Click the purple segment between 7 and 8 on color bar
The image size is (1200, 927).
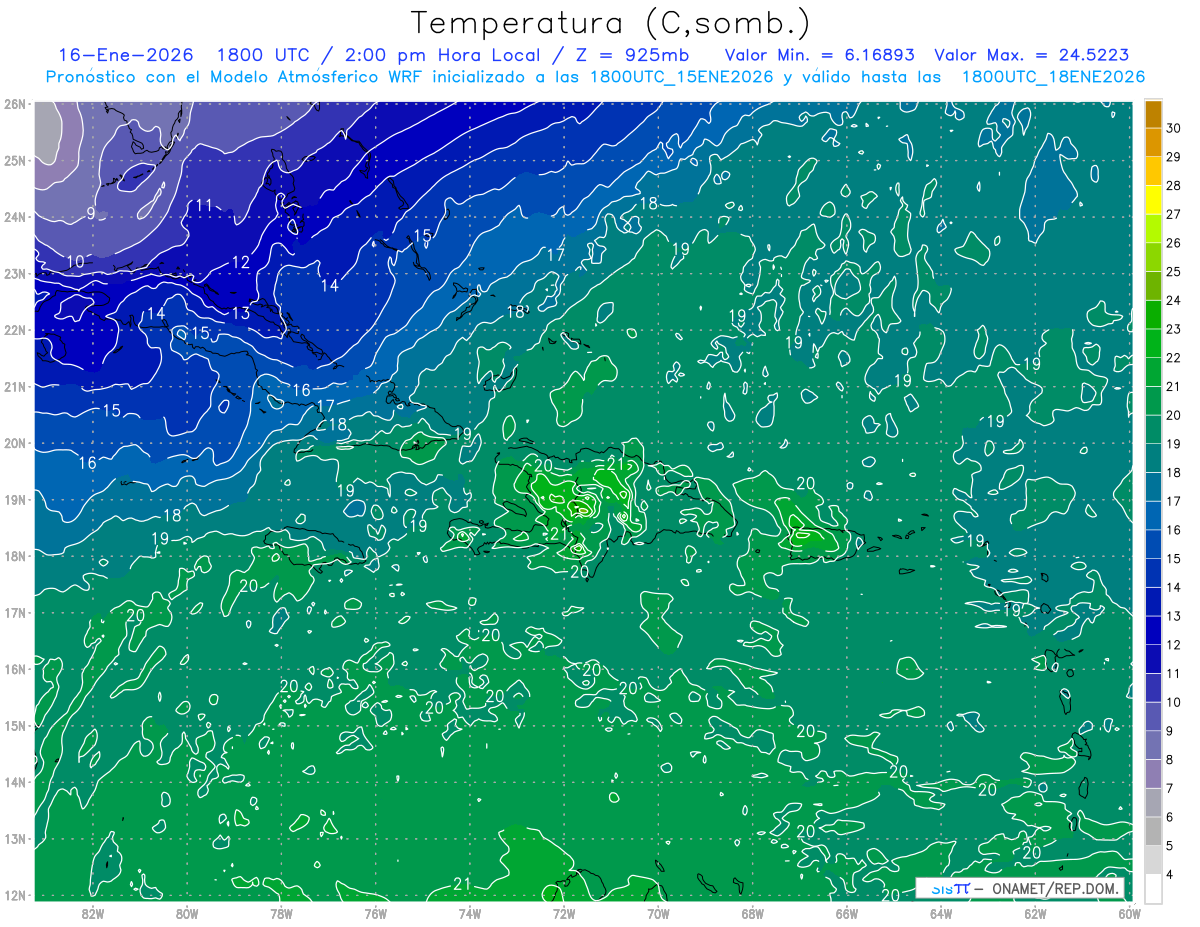[x=1153, y=774]
